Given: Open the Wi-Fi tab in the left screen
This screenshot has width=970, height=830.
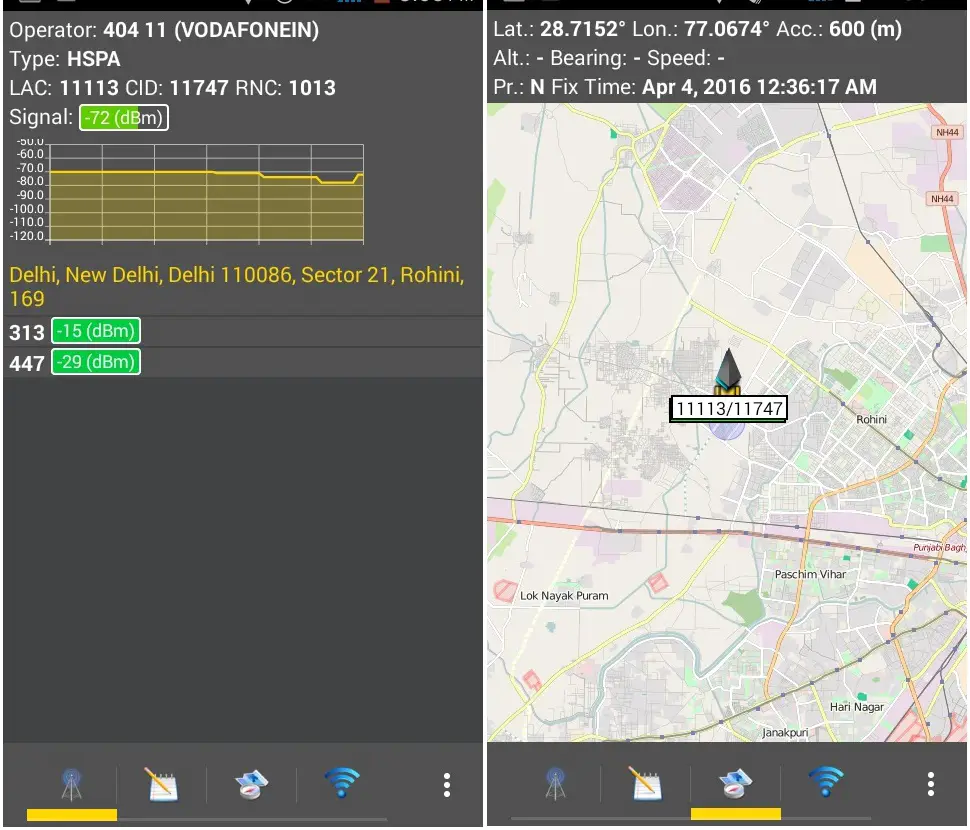Looking at the screenshot, I should pyautogui.click(x=341, y=783).
